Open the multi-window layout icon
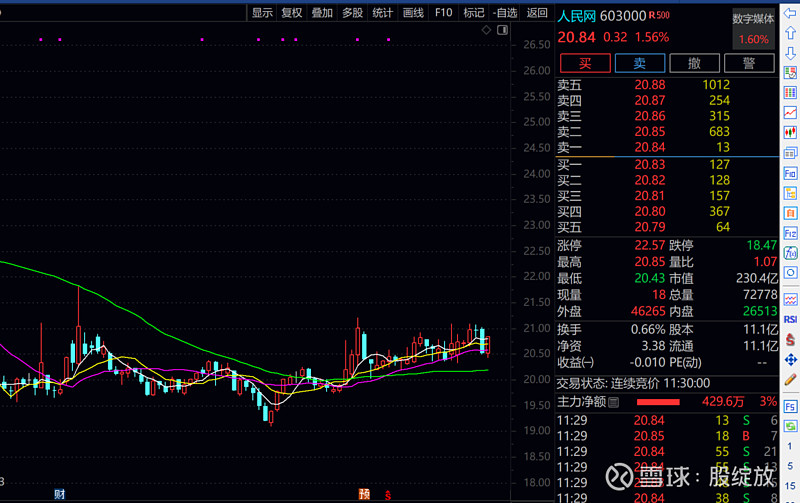Screen dimensions: 800x503 [790, 153]
